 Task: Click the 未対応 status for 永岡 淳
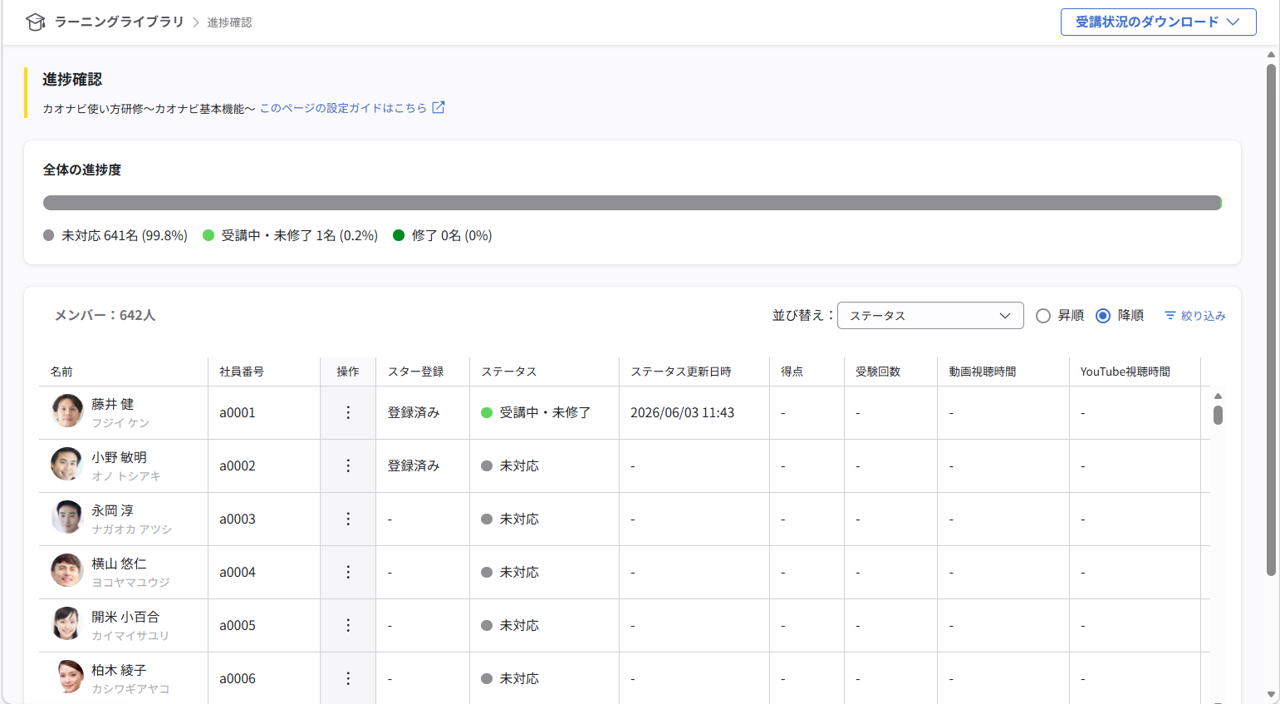(510, 519)
